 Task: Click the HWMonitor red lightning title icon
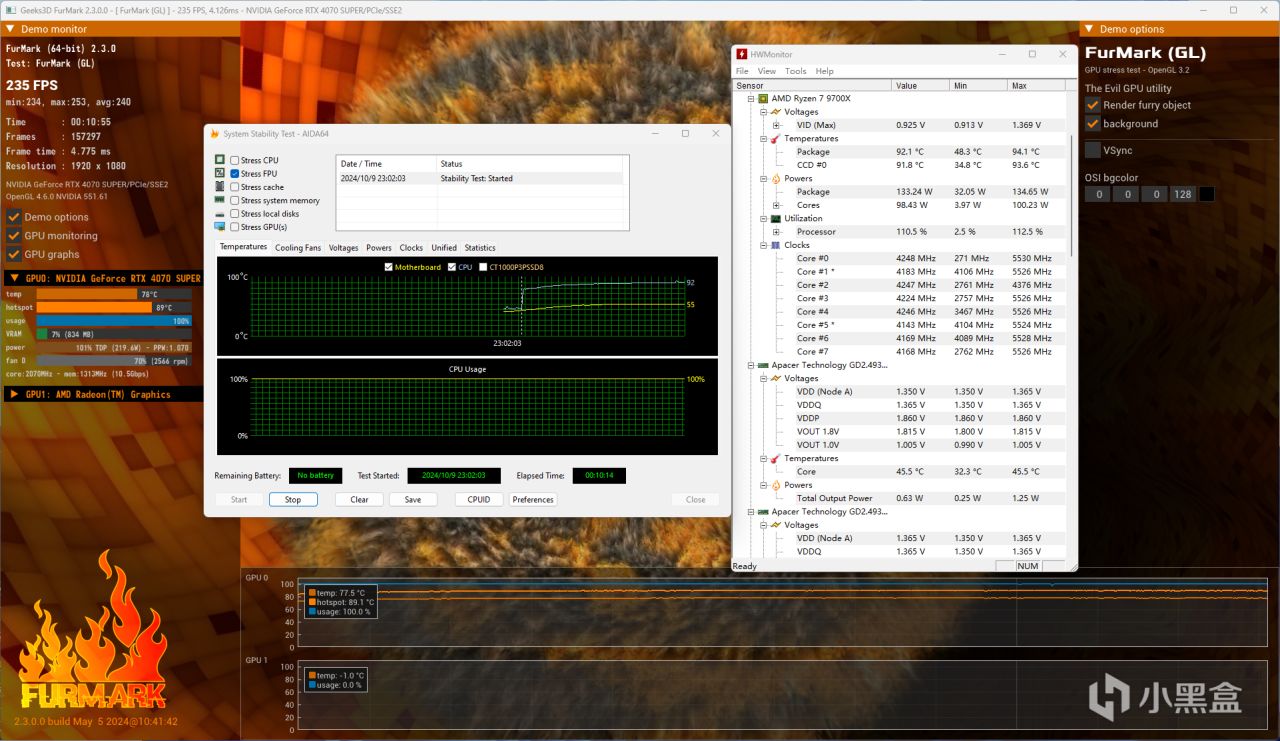[741, 54]
